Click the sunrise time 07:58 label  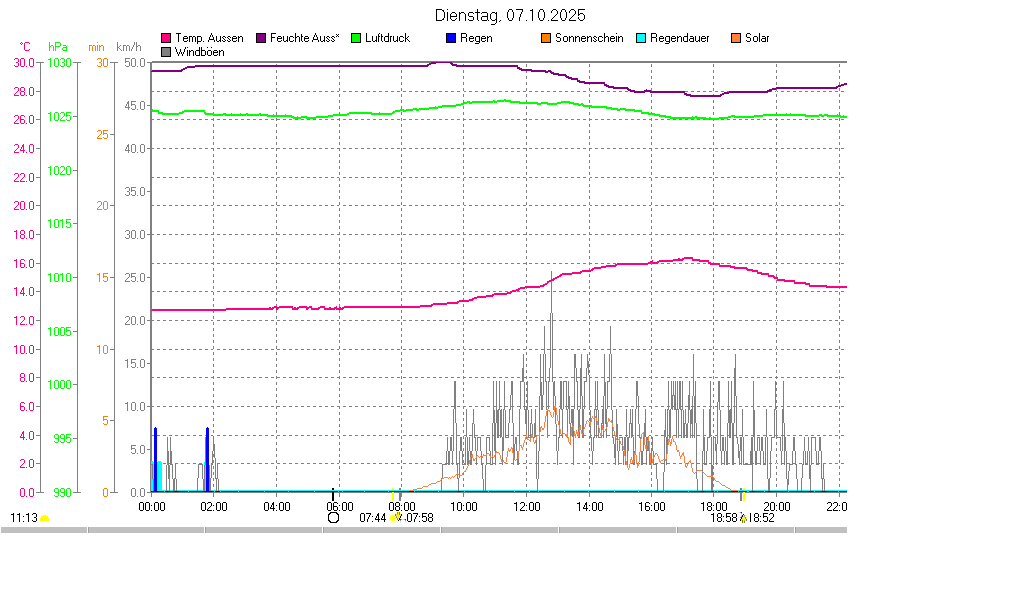coord(420,518)
